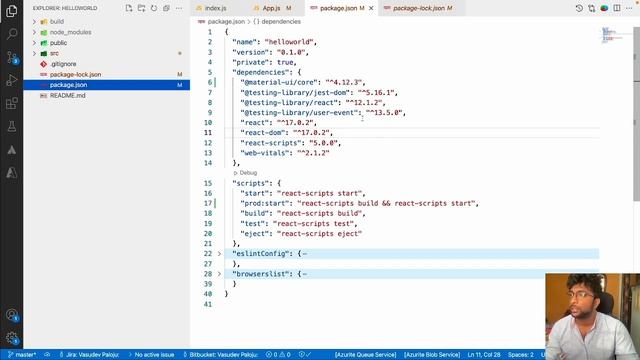Open the Source Control view

11,57
